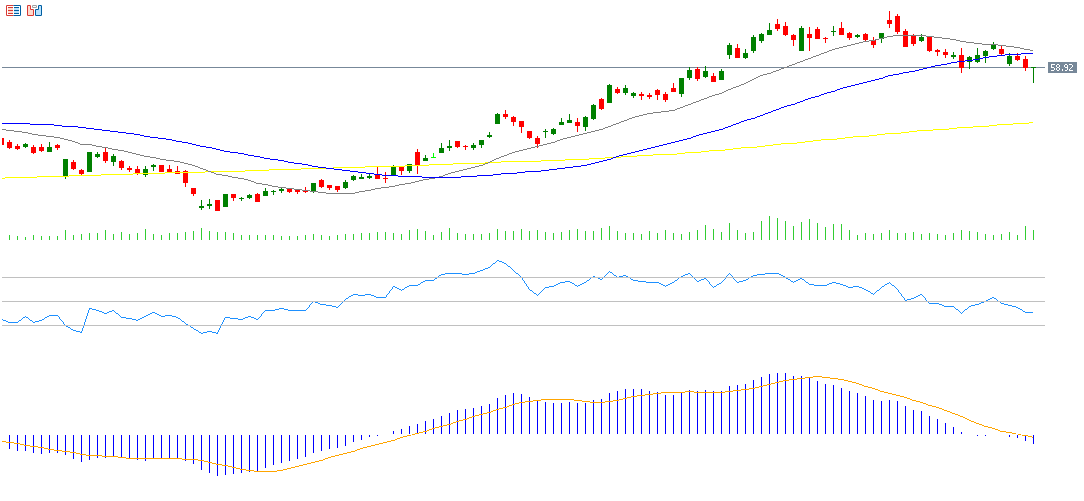Screen dimensions: 1084x501
Task: Click the highest peak of the light-blue oscillator line
Action: click(497, 262)
